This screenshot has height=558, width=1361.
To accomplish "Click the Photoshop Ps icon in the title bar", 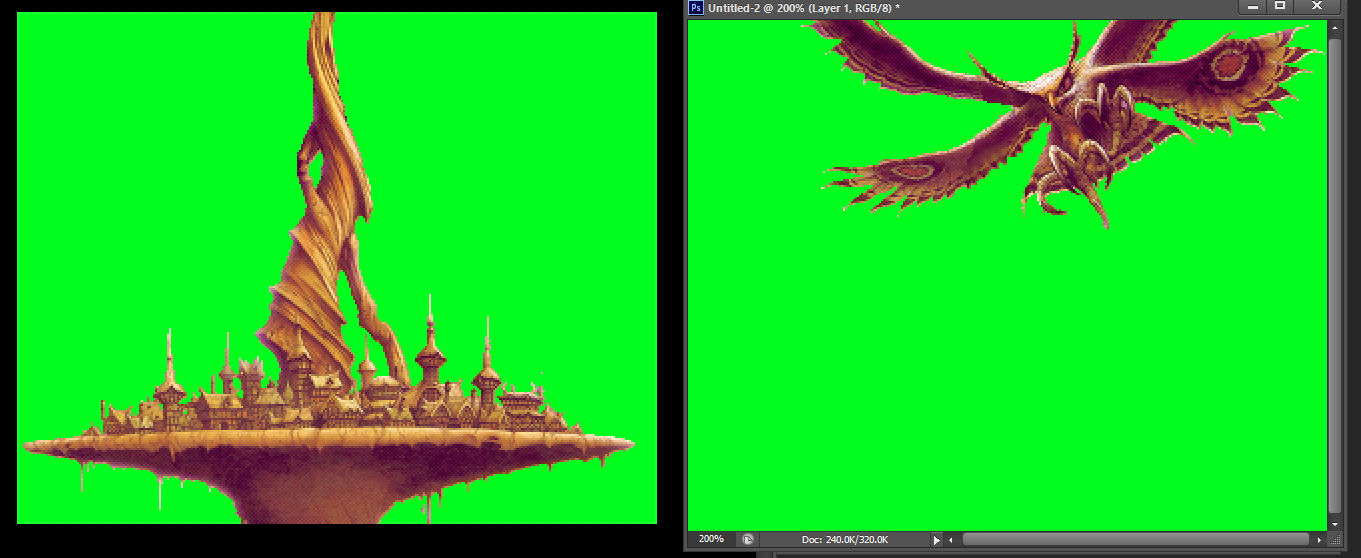I will (x=696, y=8).
